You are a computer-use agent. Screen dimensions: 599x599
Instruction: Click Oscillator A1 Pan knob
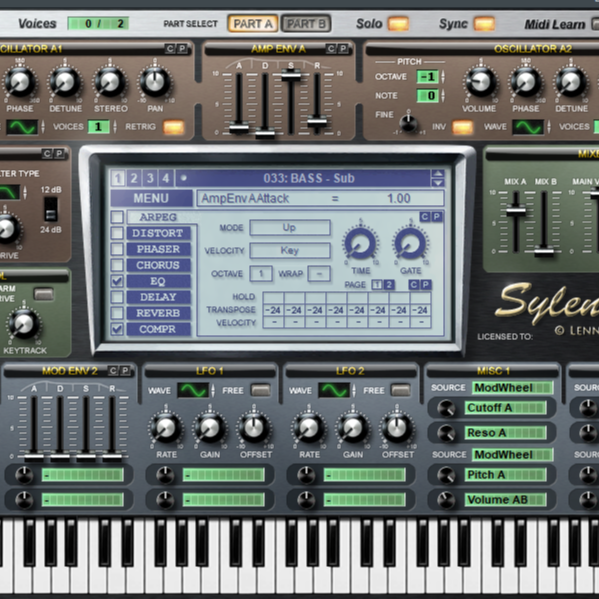155,82
